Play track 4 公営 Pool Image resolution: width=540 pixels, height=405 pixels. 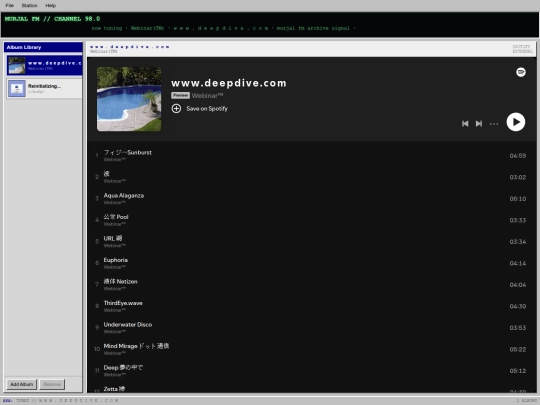click(x=312, y=220)
